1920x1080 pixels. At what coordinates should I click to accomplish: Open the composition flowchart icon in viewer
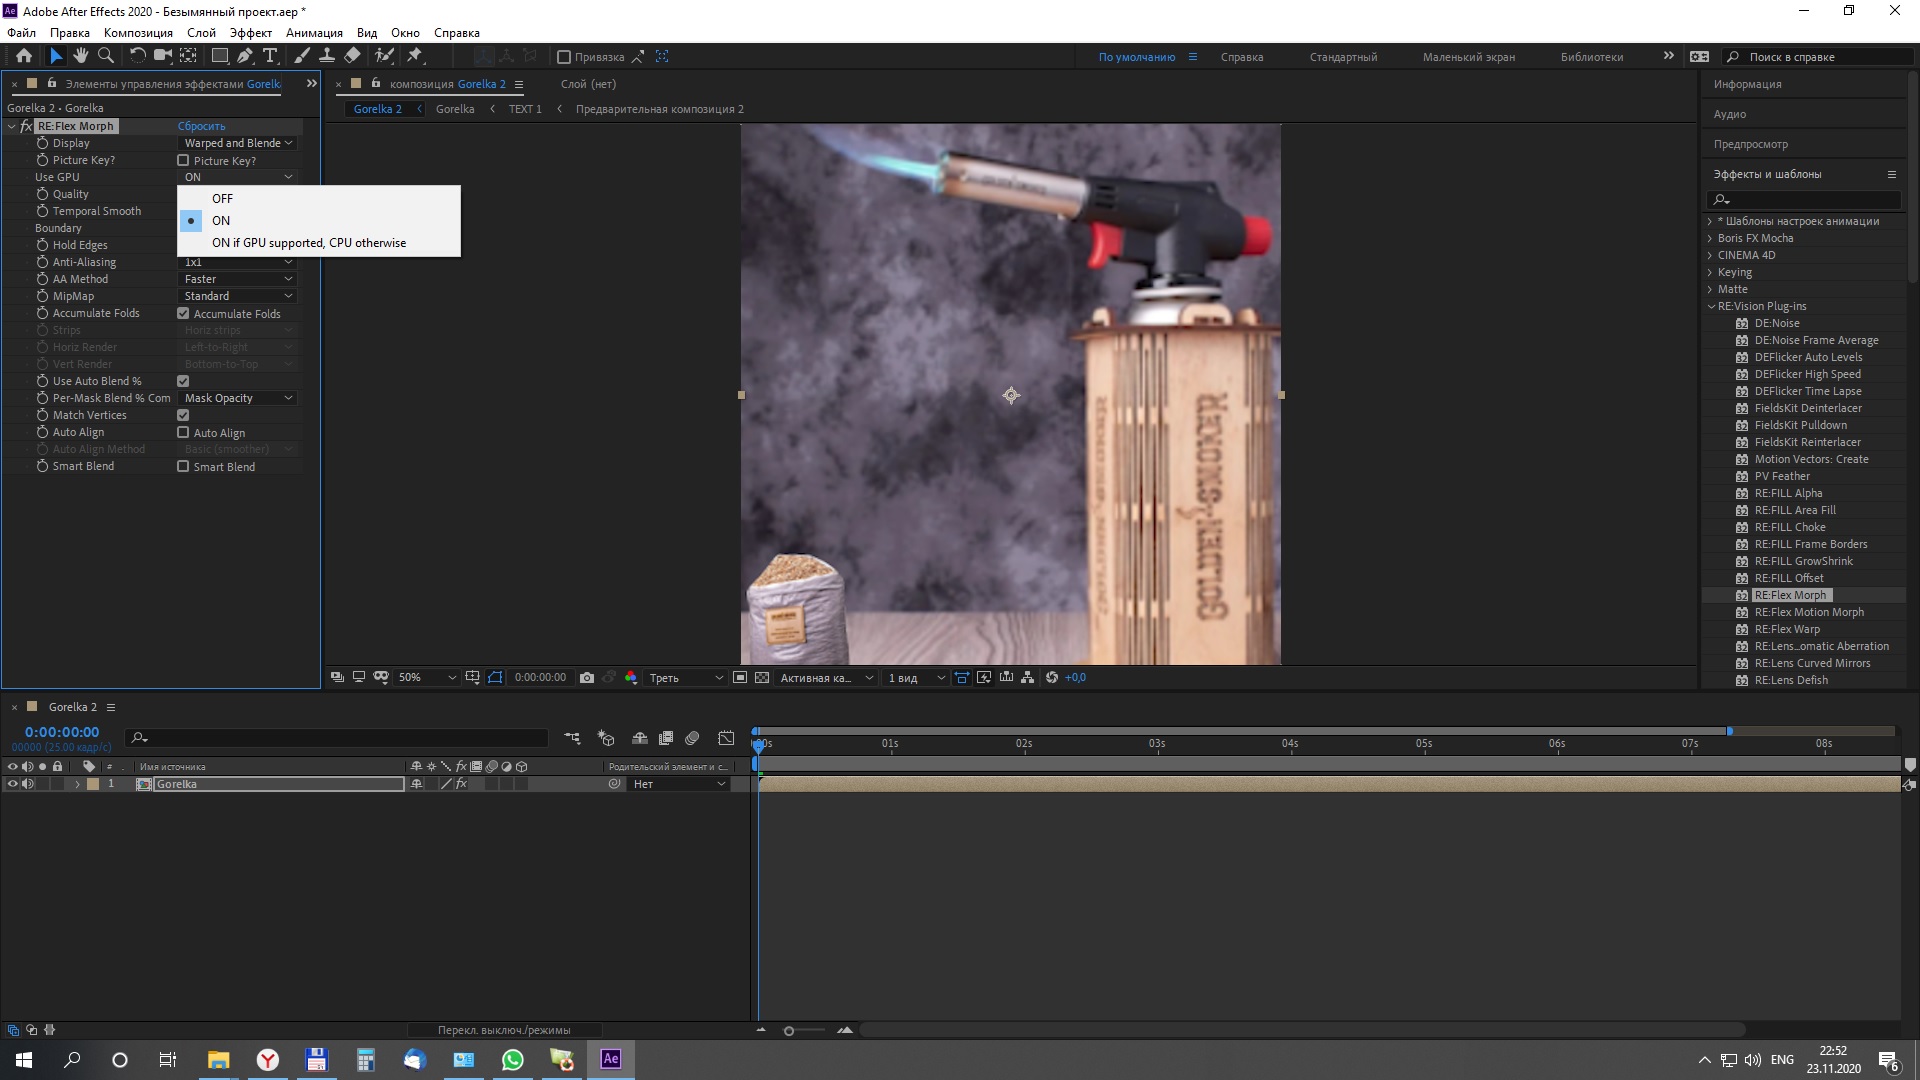[1028, 677]
